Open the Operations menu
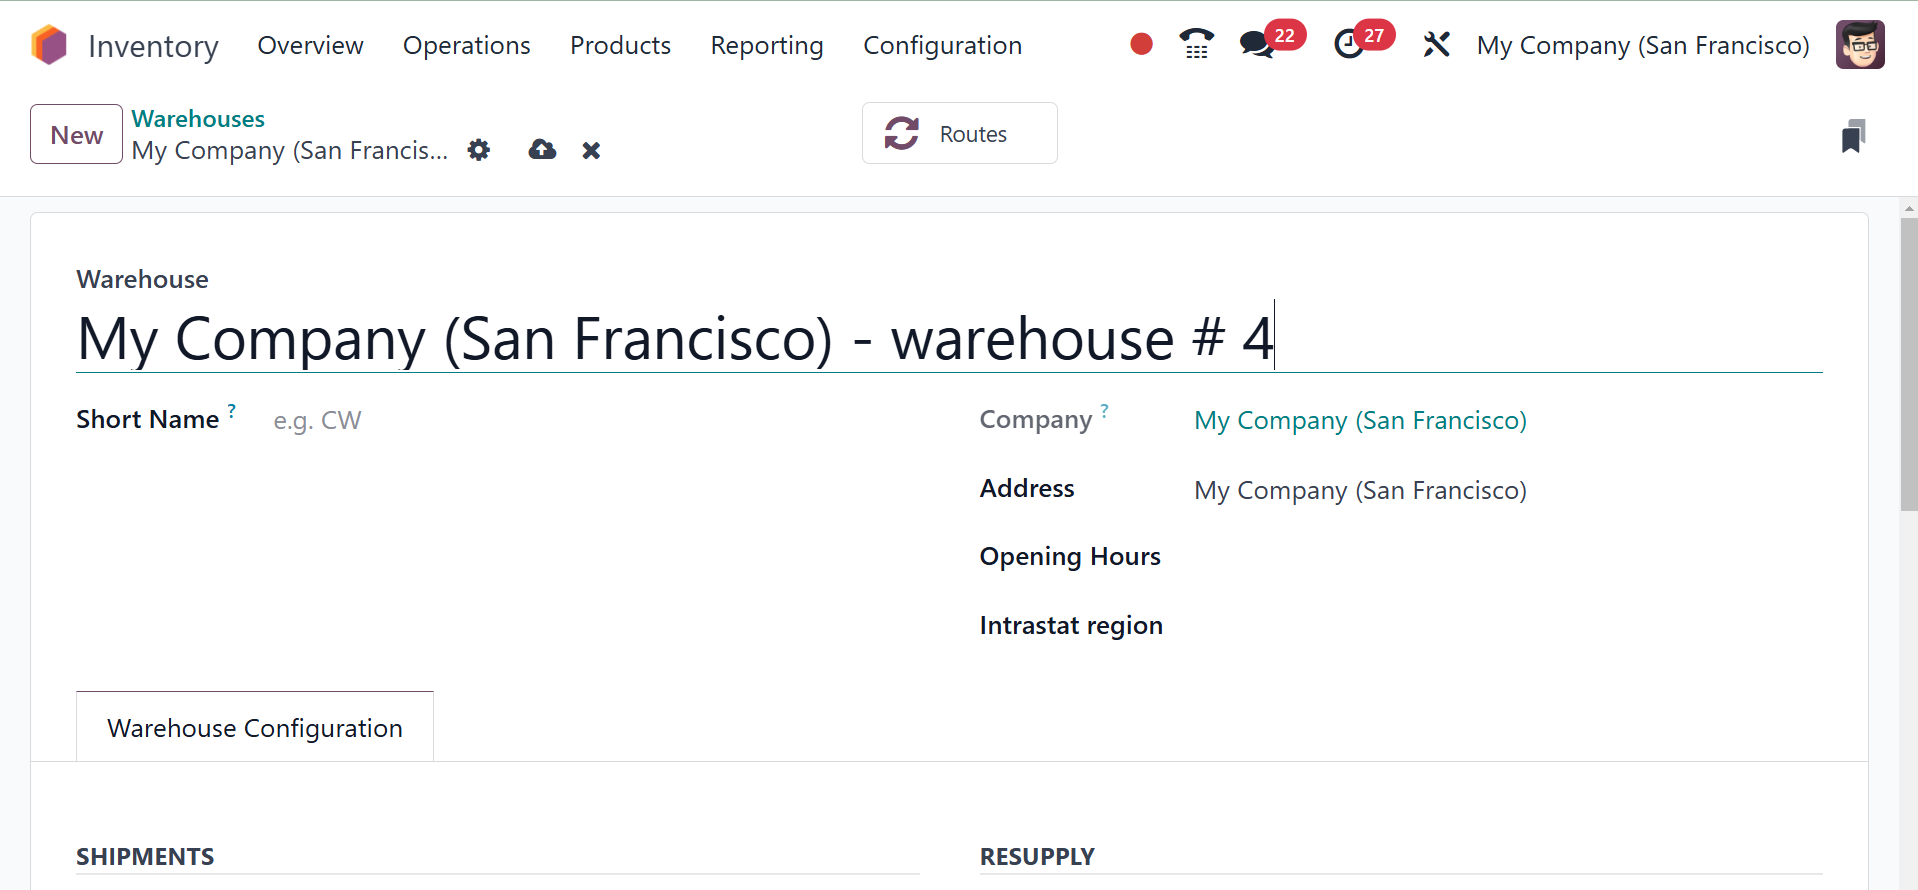Image resolution: width=1918 pixels, height=890 pixels. (x=466, y=45)
